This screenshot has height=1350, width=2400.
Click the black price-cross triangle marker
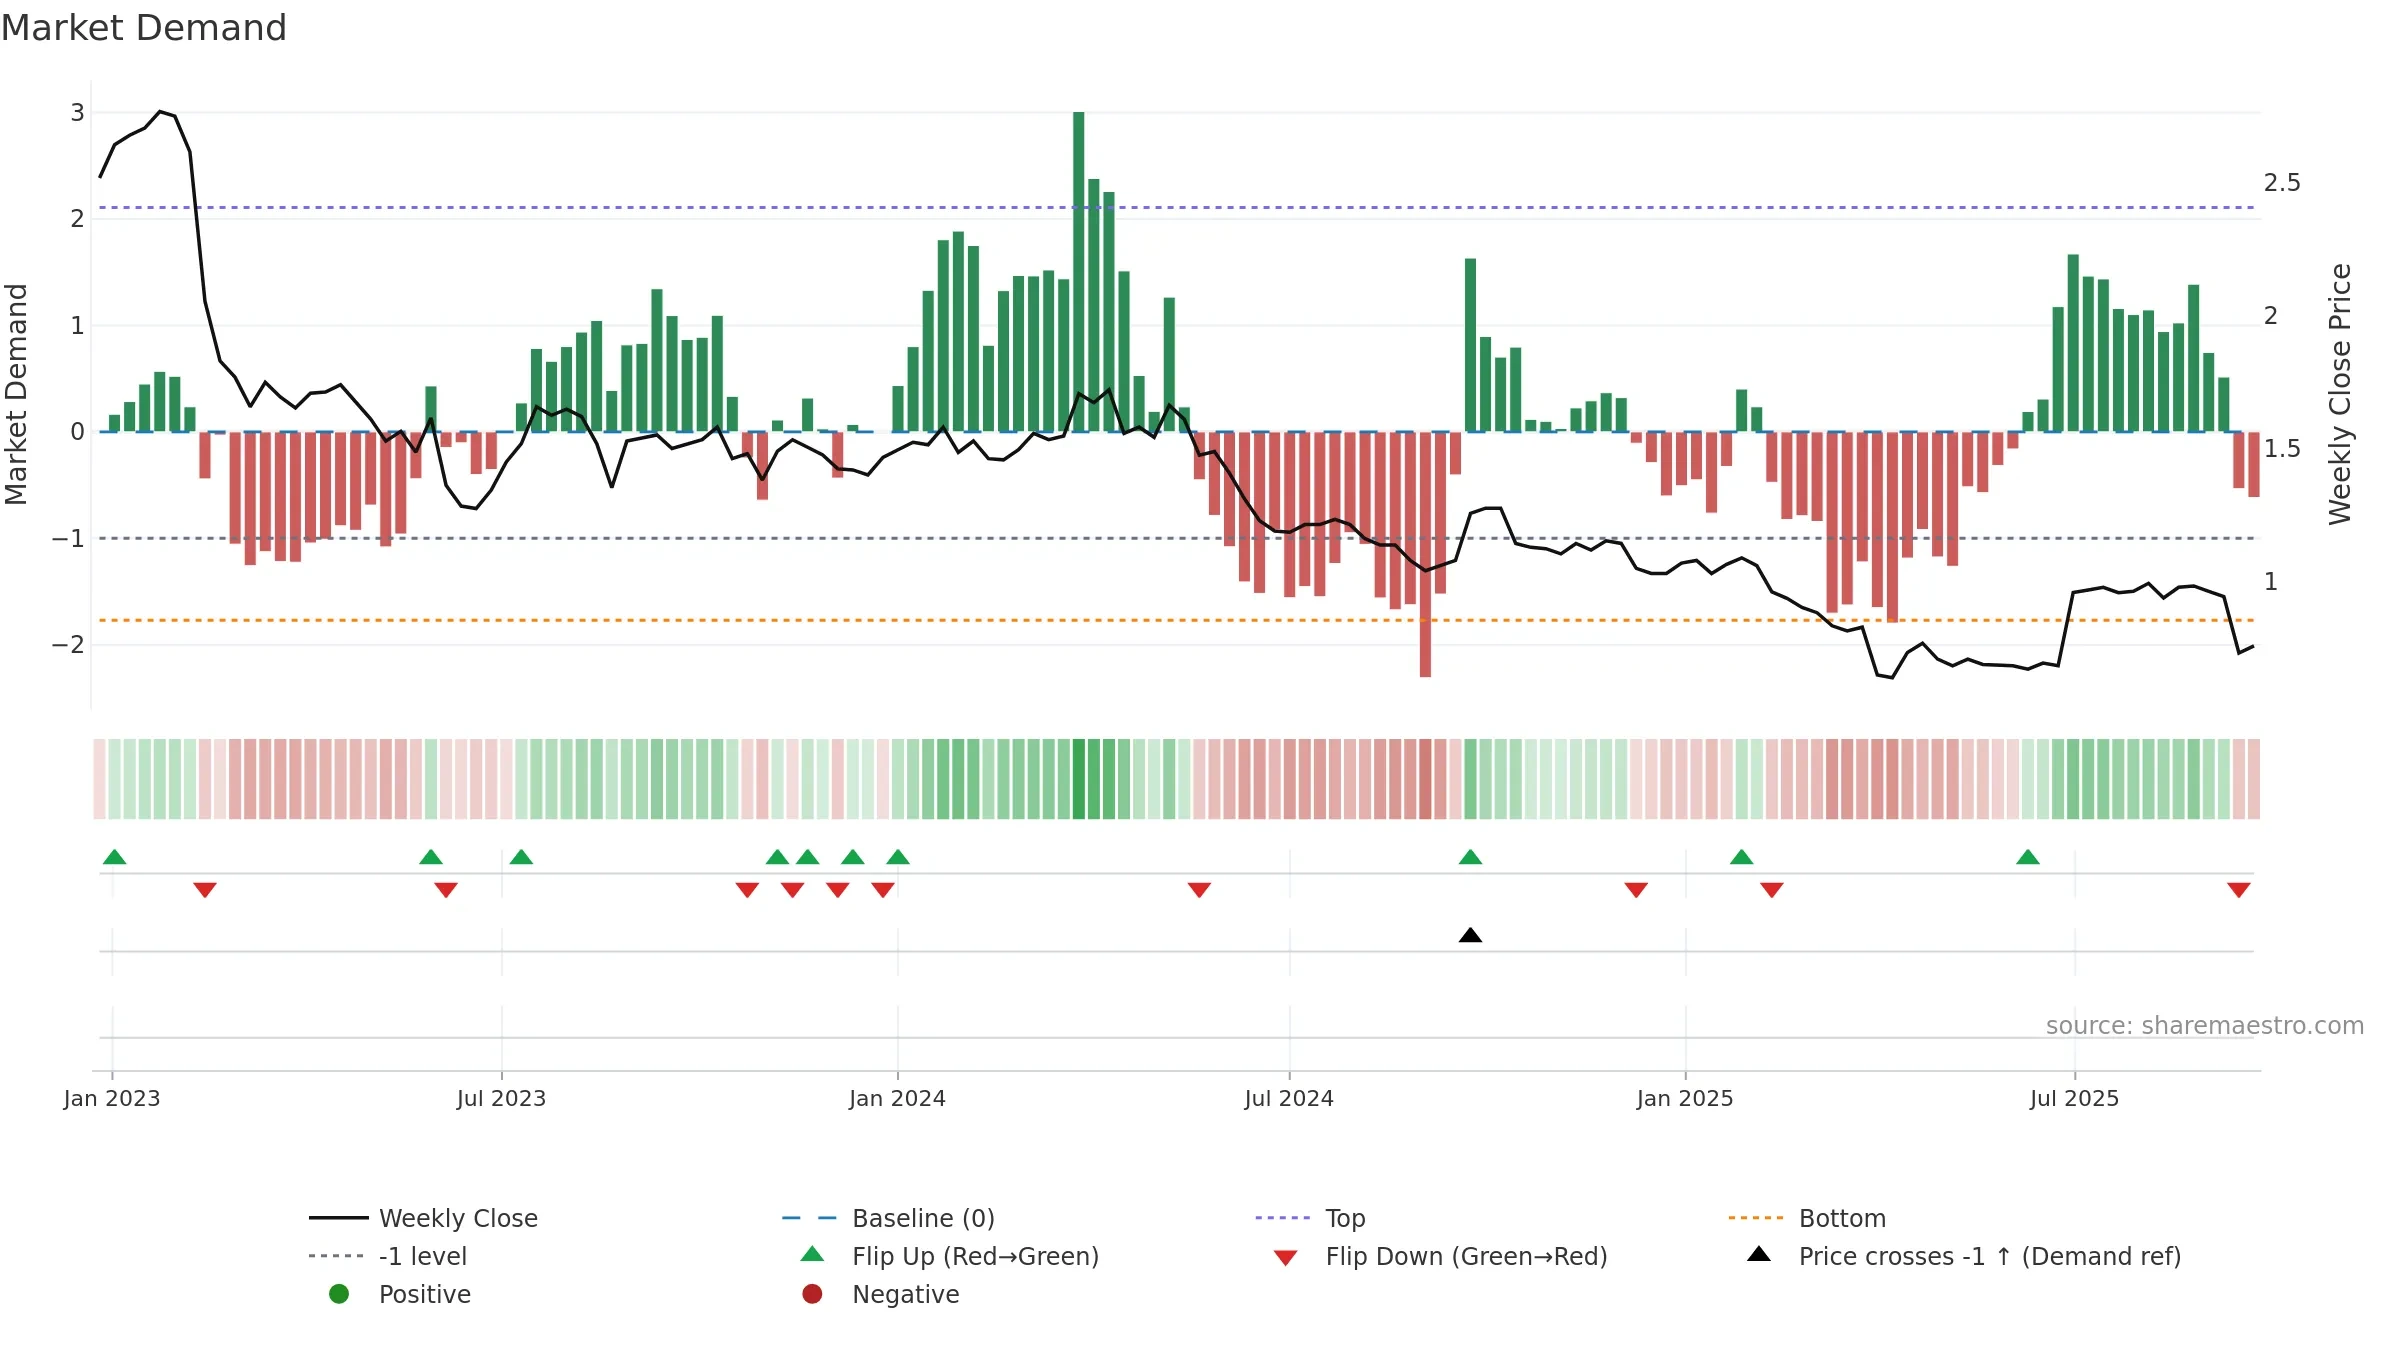(1470, 935)
